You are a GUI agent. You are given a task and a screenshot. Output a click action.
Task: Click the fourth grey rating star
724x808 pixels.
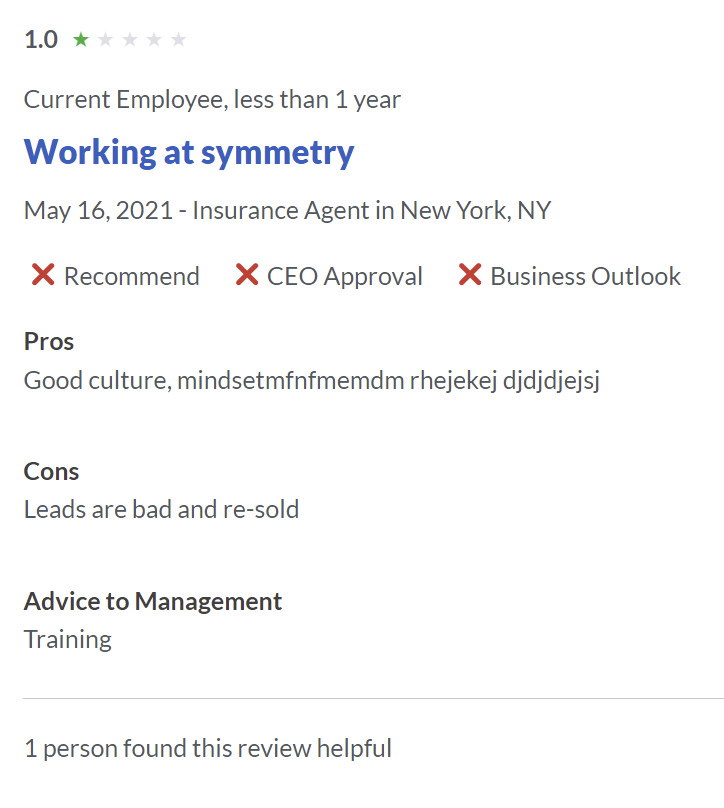tap(154, 39)
